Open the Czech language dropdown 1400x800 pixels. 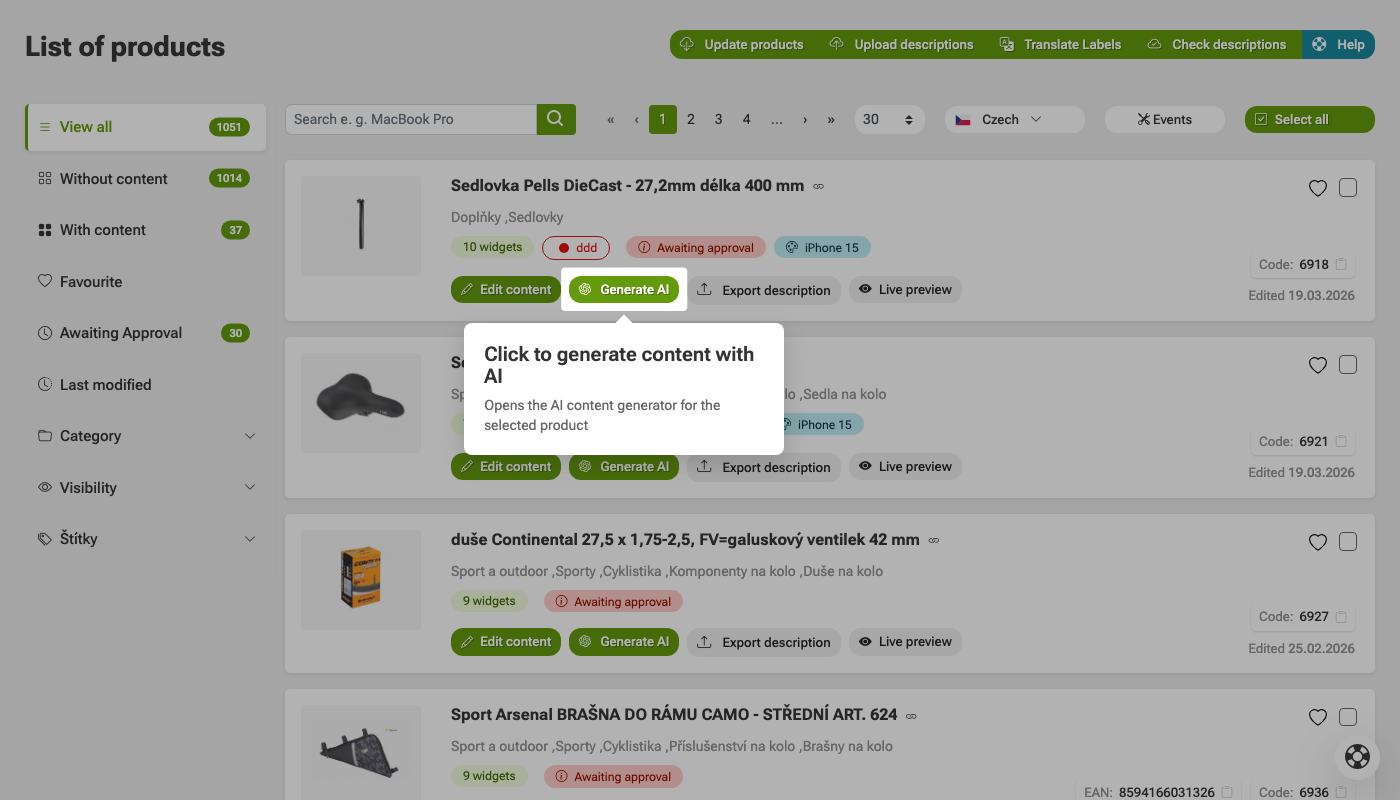[x=1015, y=119]
